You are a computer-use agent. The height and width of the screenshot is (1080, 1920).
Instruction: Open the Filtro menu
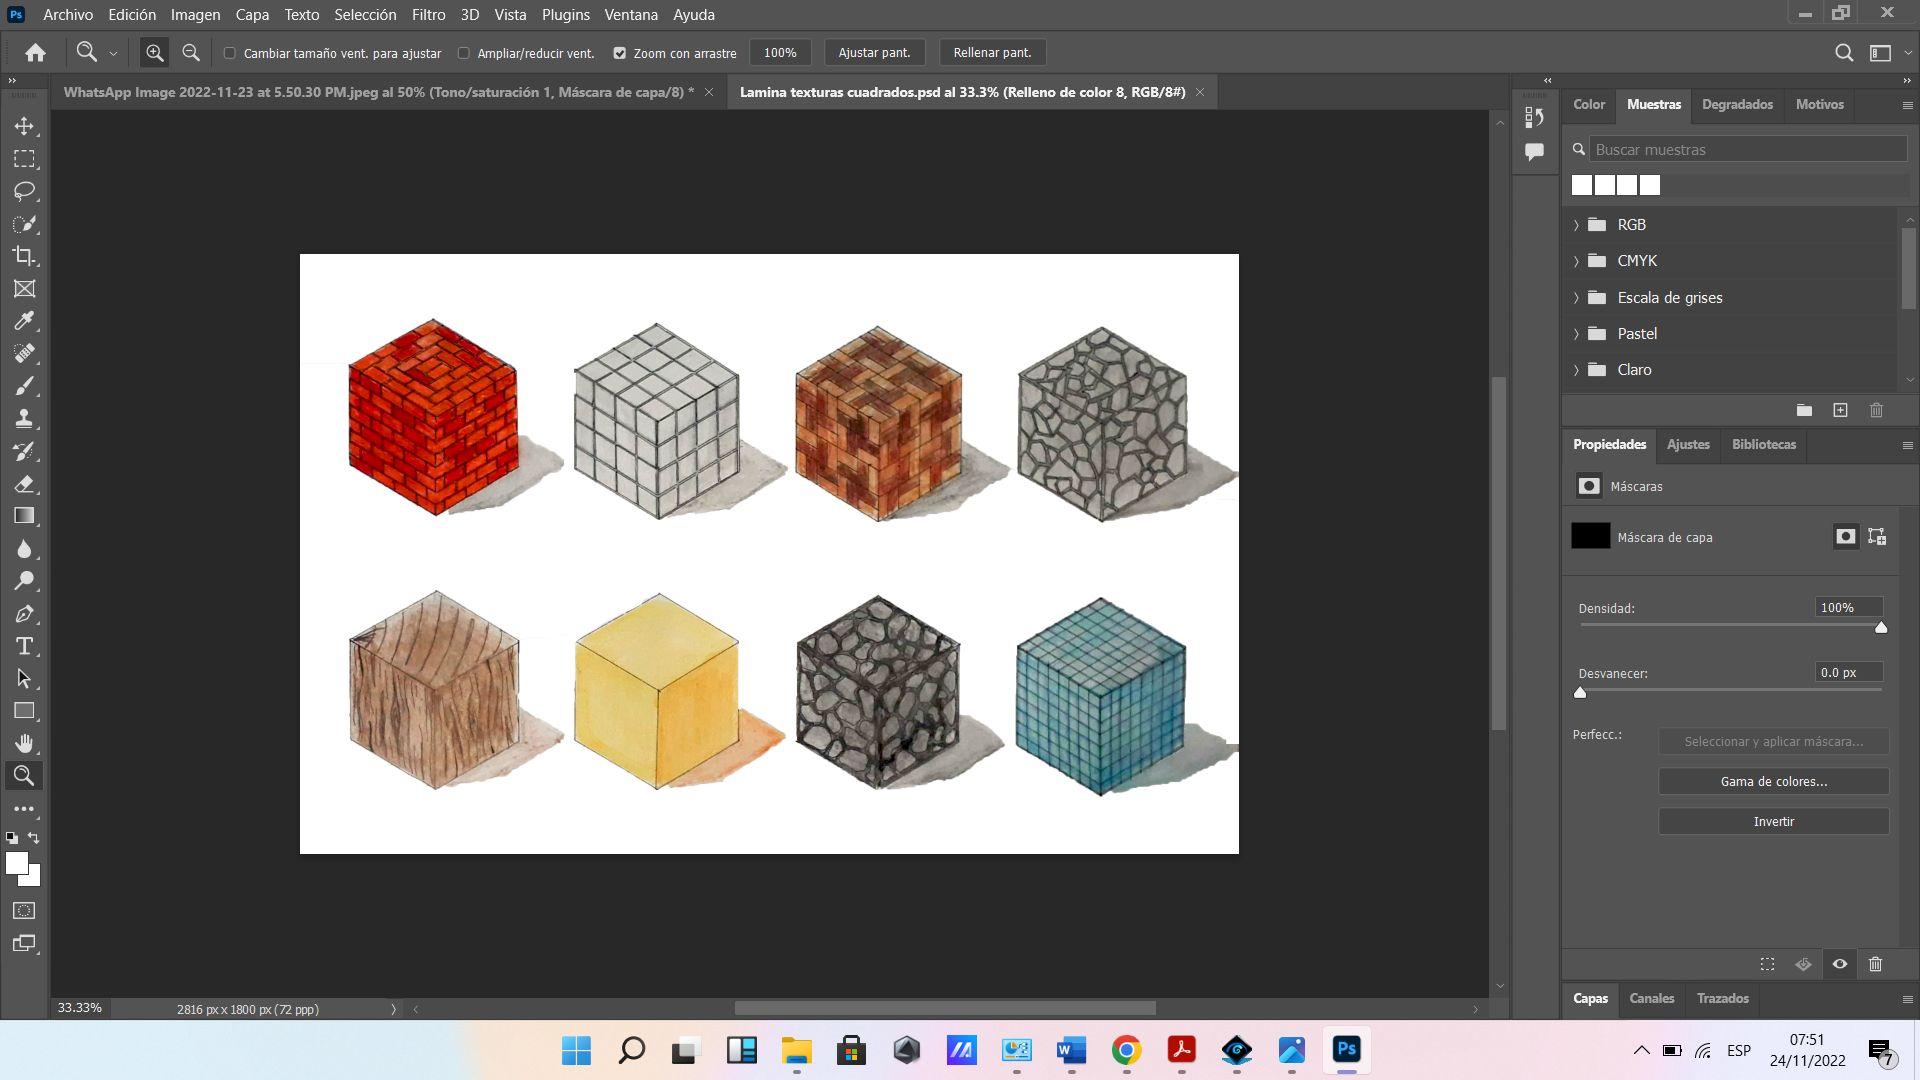[x=428, y=15]
